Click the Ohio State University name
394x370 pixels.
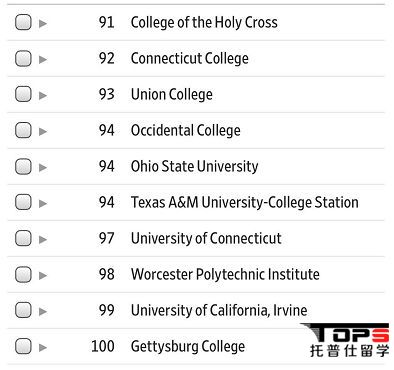click(x=195, y=167)
